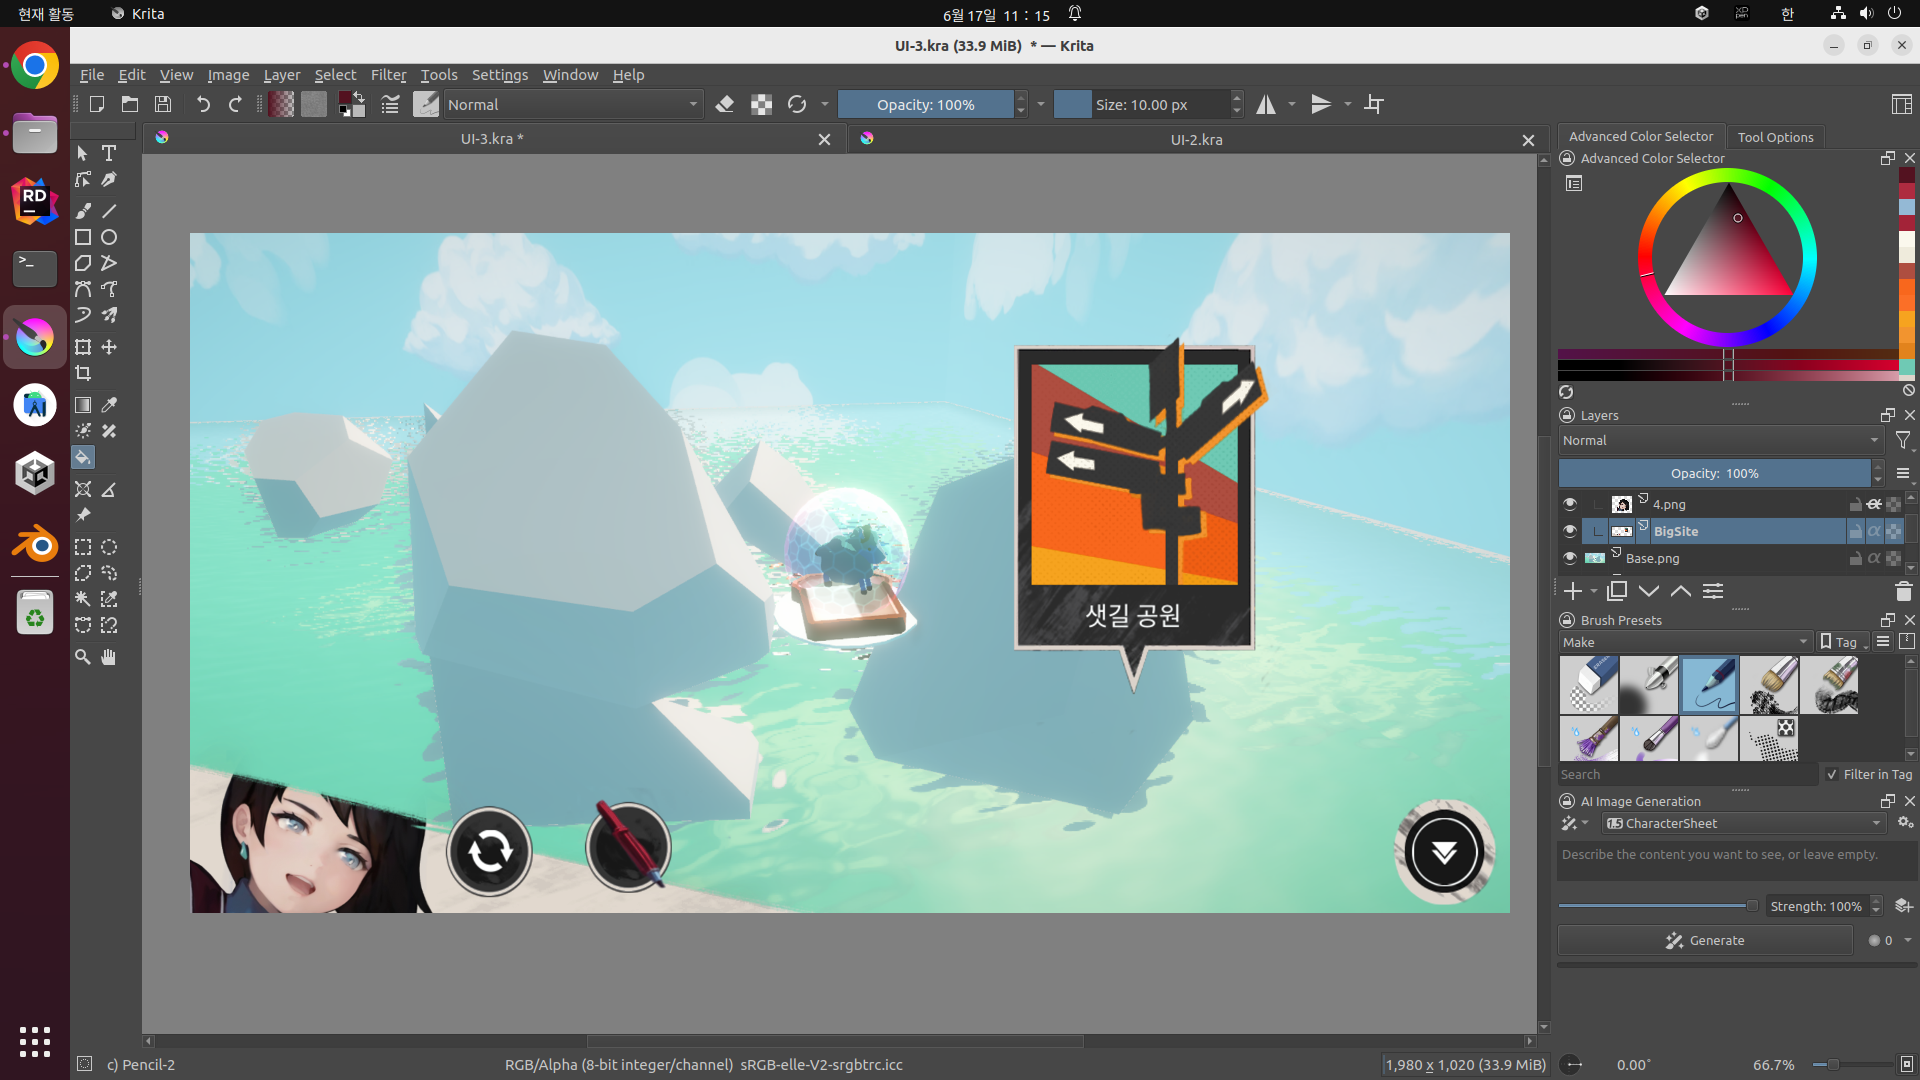Select the Fill bucket tool
Image resolution: width=1920 pixels, height=1080 pixels.
(x=83, y=457)
